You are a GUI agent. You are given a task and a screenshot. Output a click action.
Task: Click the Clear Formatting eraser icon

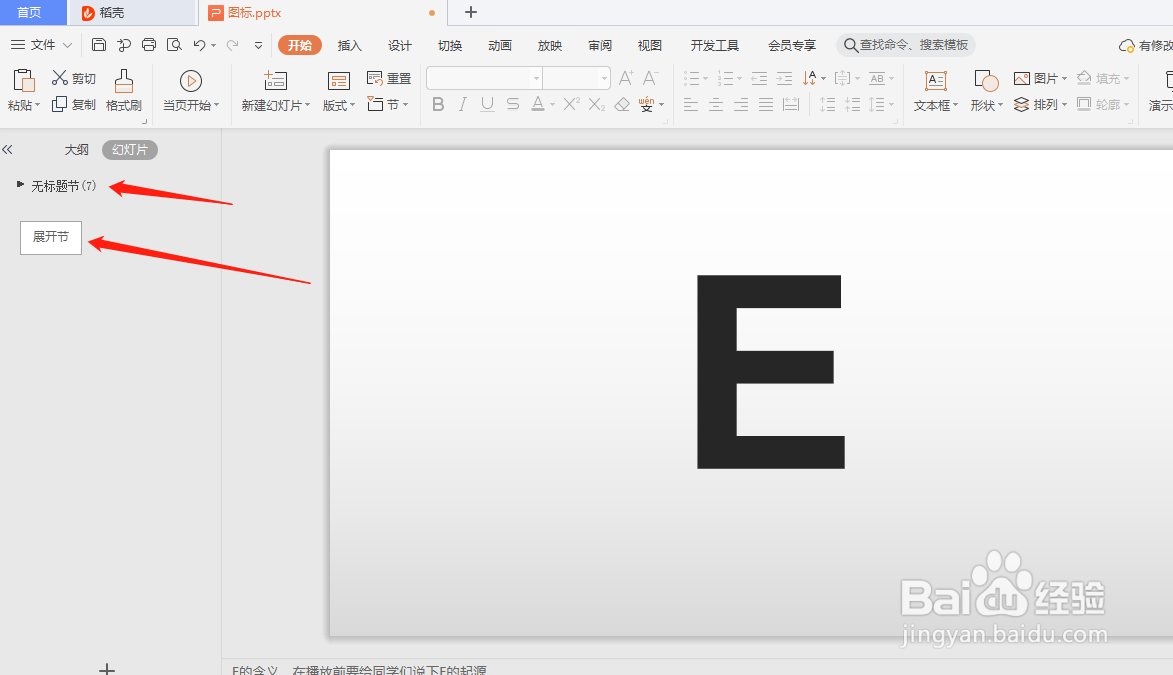(622, 104)
